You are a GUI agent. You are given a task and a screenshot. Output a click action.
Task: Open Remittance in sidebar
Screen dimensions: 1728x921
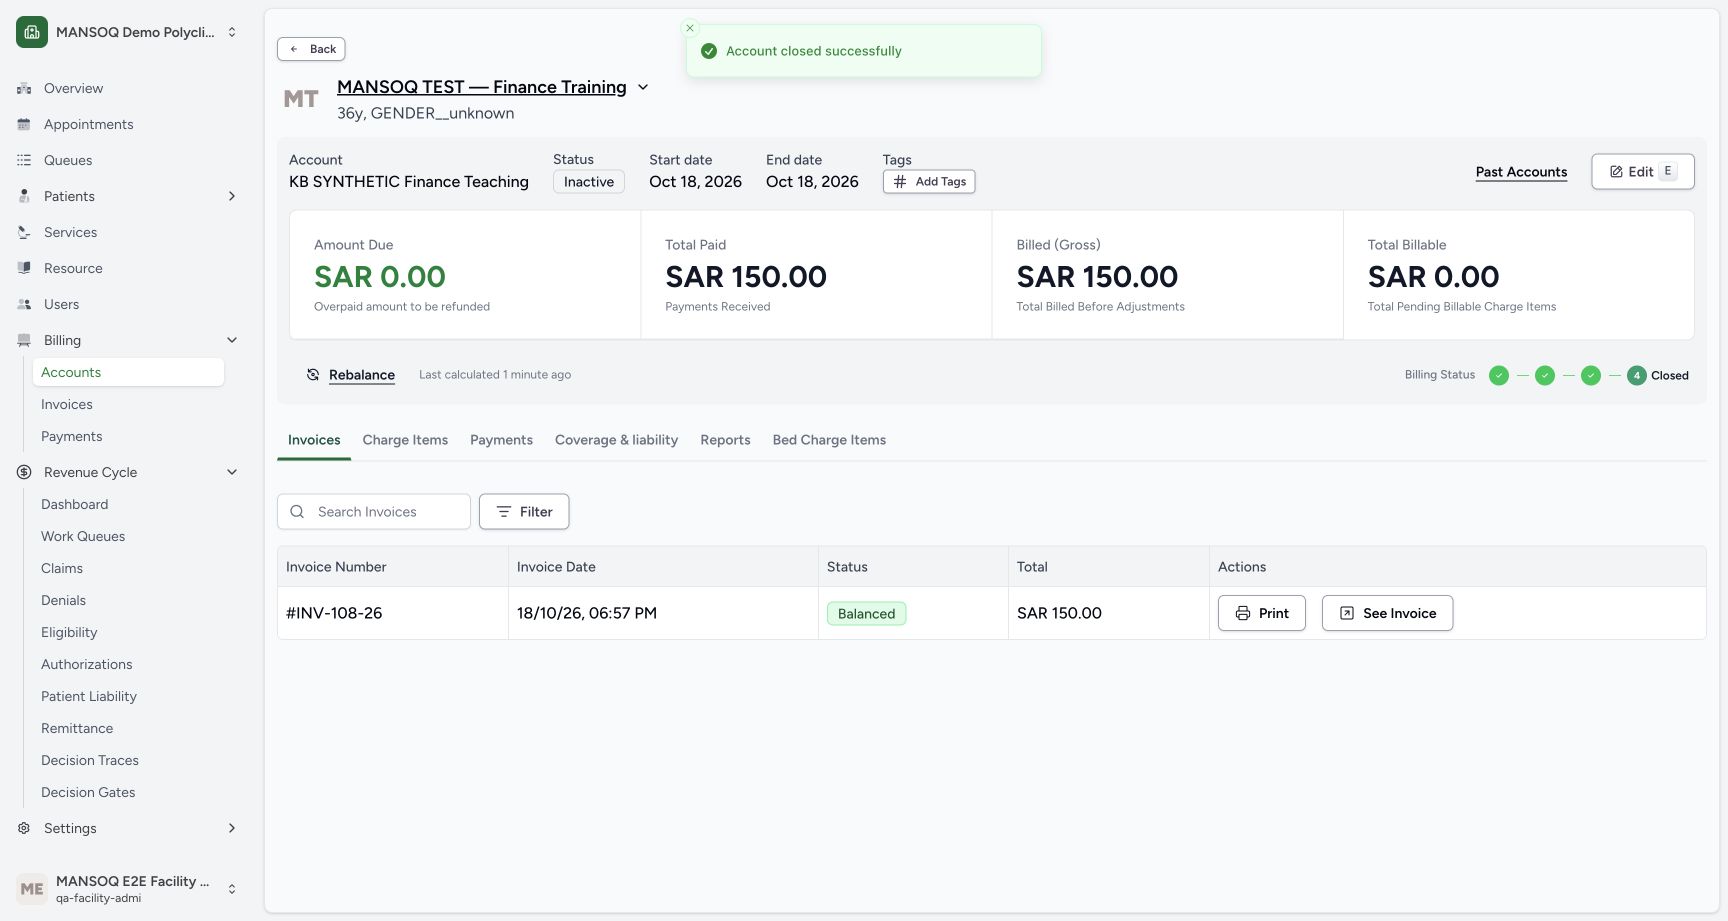coord(128,728)
